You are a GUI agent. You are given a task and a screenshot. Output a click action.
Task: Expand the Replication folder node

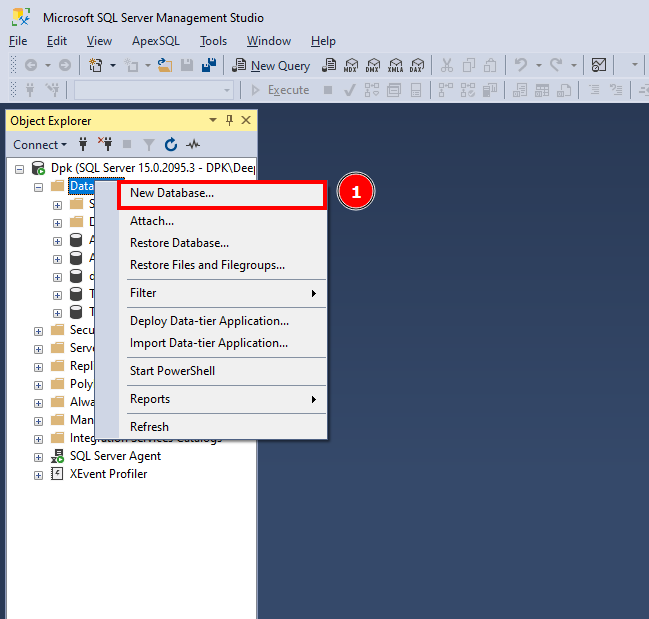38,367
